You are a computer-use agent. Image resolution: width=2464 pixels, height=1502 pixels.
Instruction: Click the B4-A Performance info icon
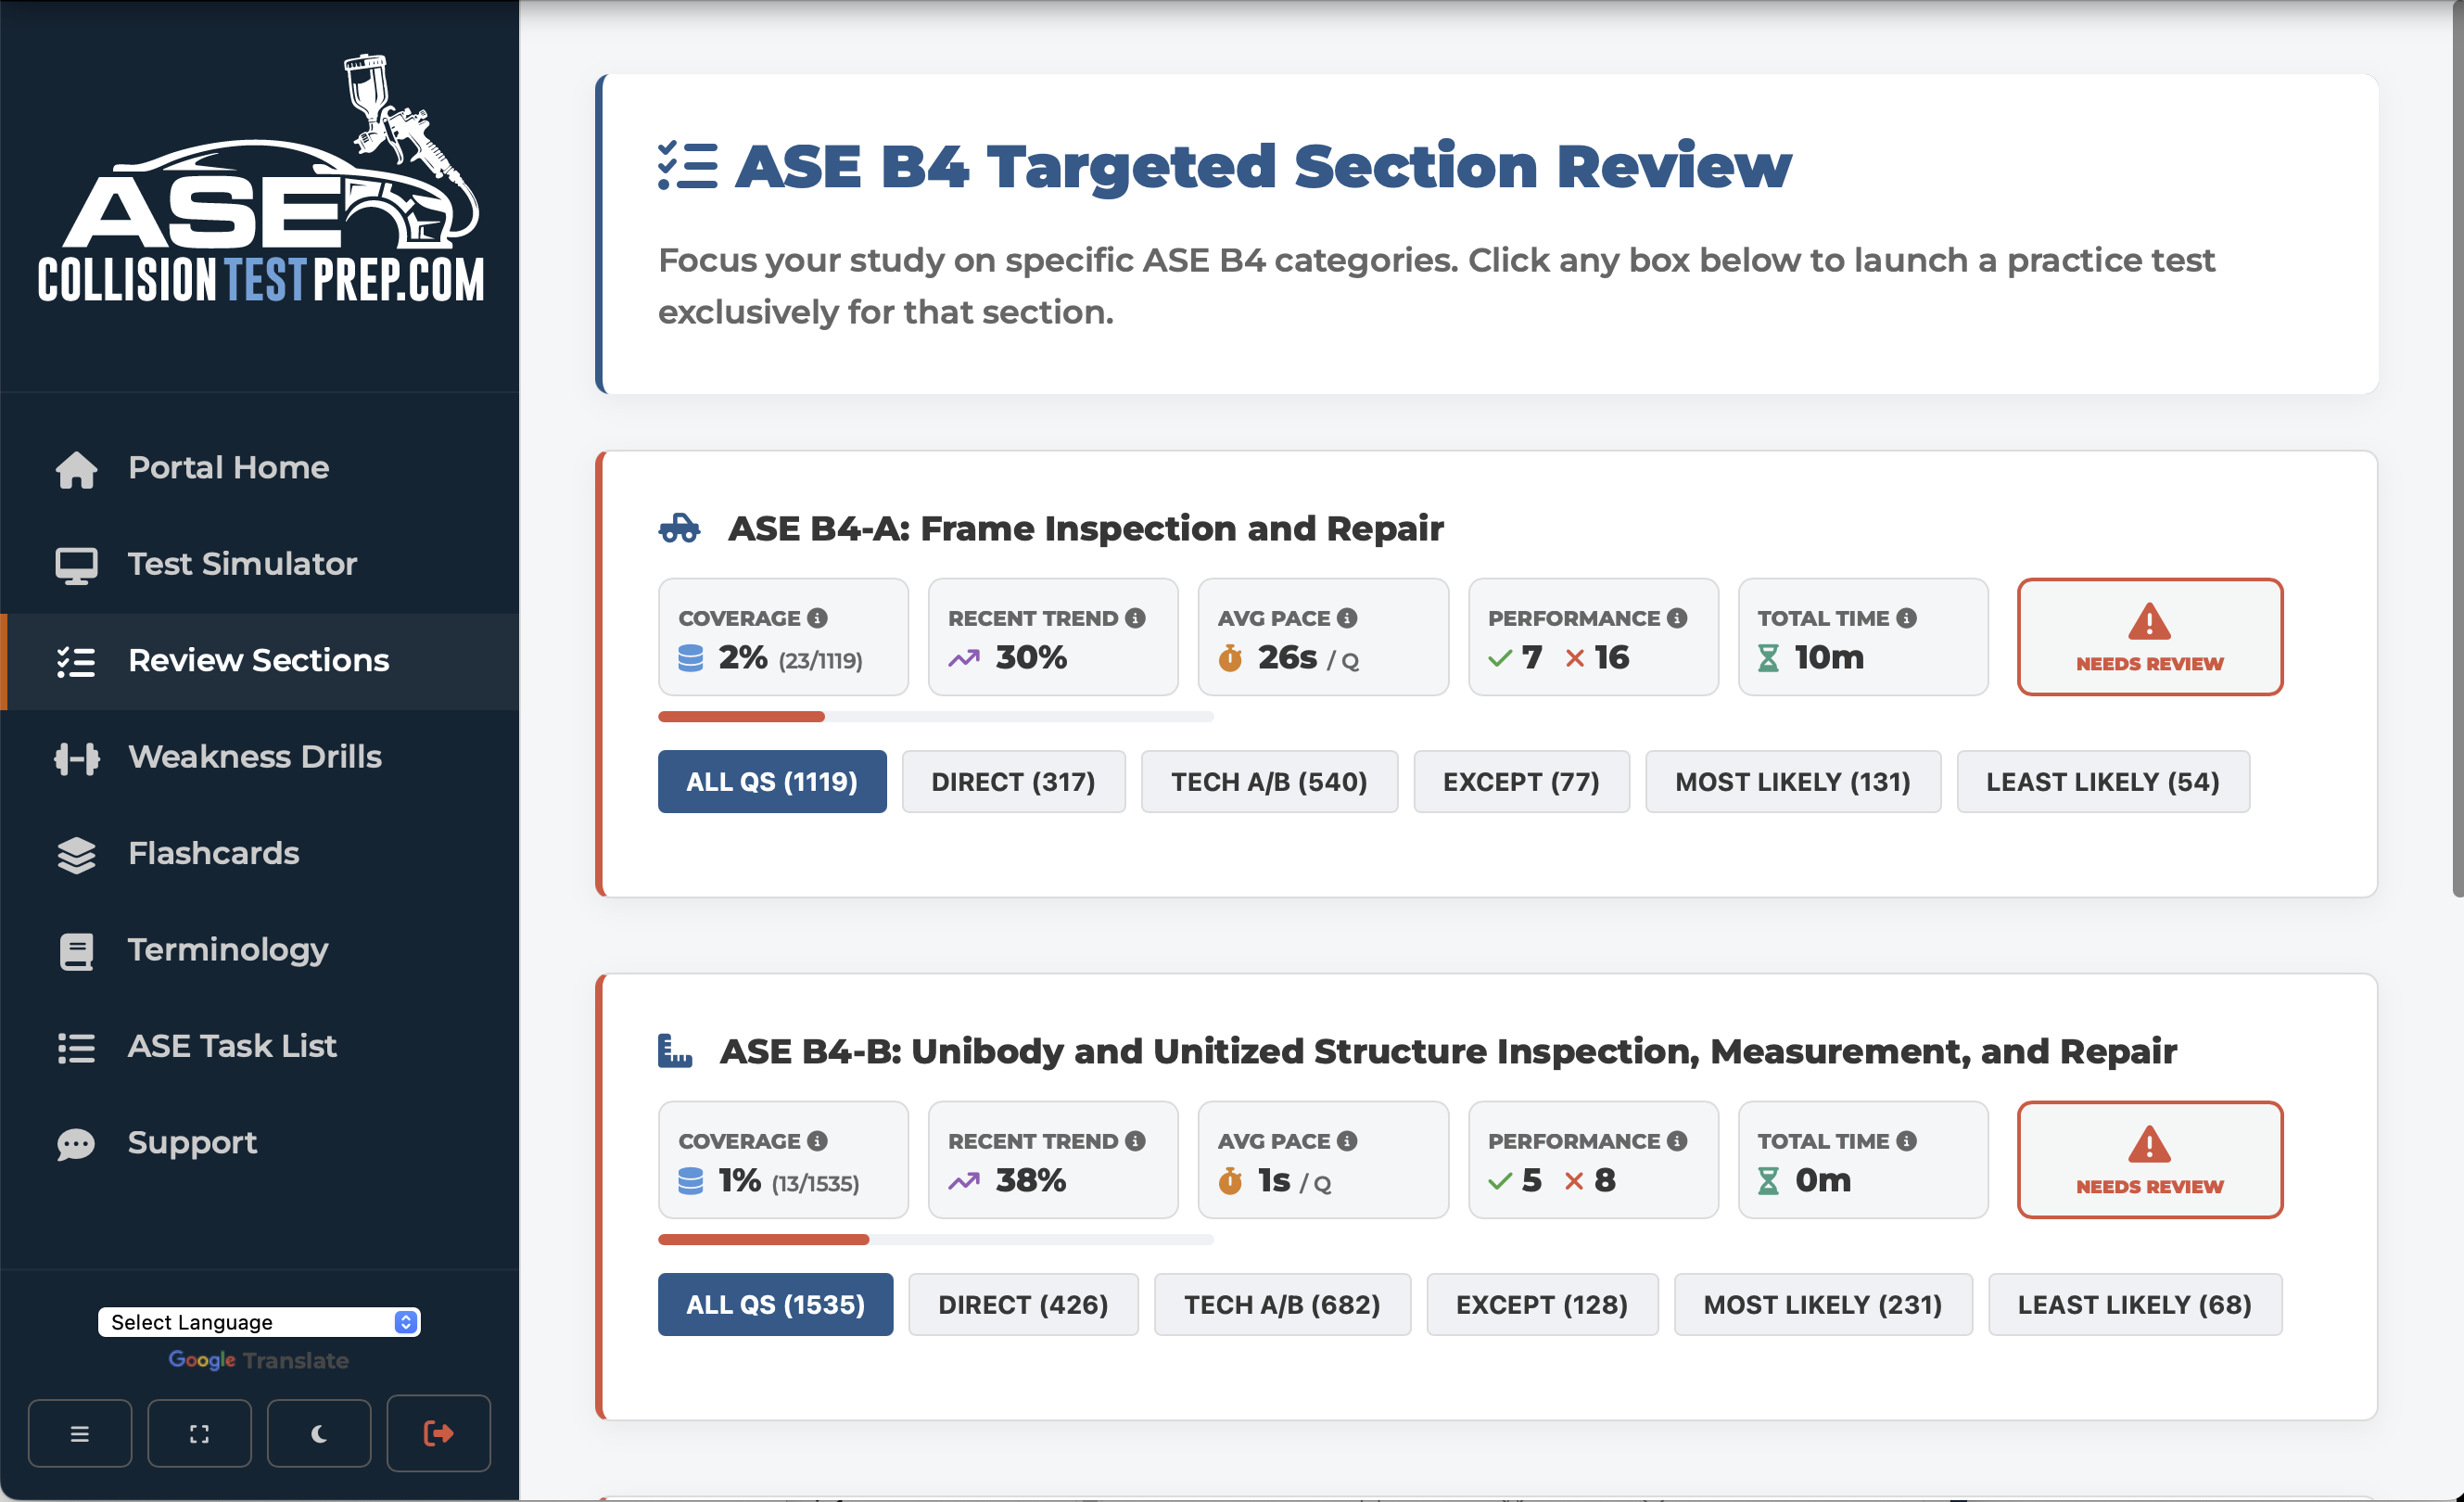(x=1677, y=618)
